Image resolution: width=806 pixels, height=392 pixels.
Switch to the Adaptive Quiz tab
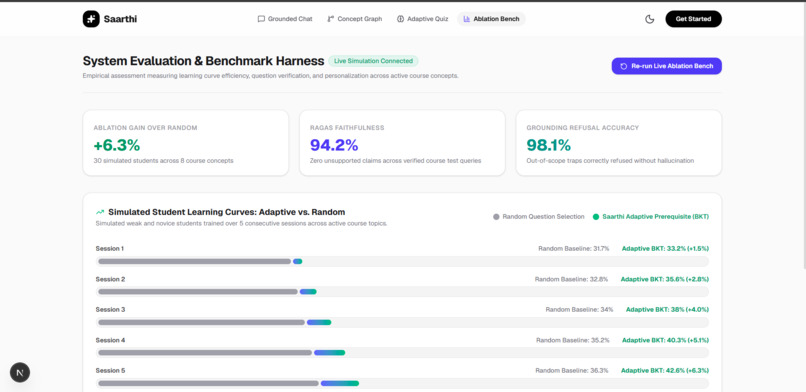[x=423, y=19]
